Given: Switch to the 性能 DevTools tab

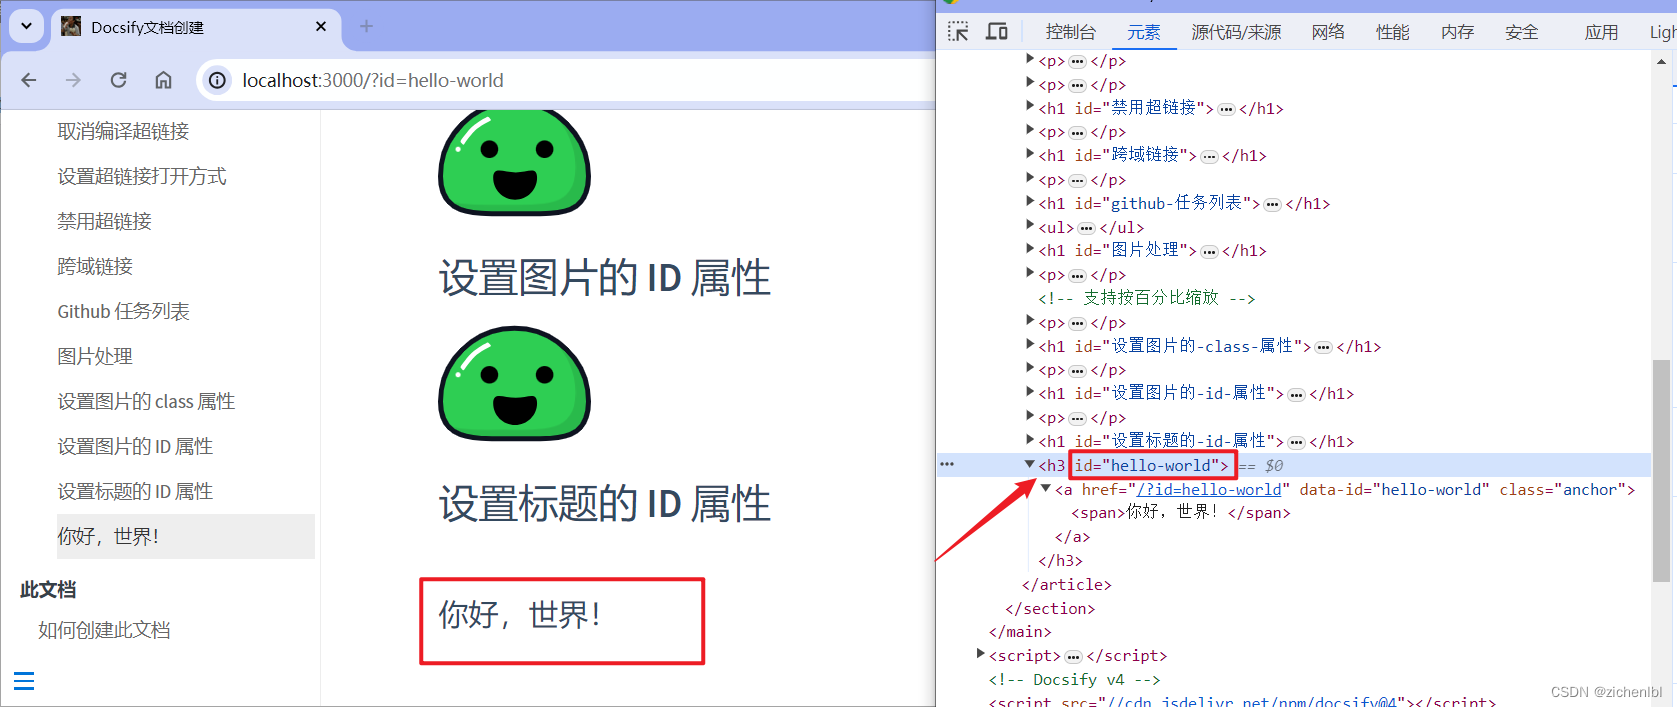Looking at the screenshot, I should (1393, 32).
